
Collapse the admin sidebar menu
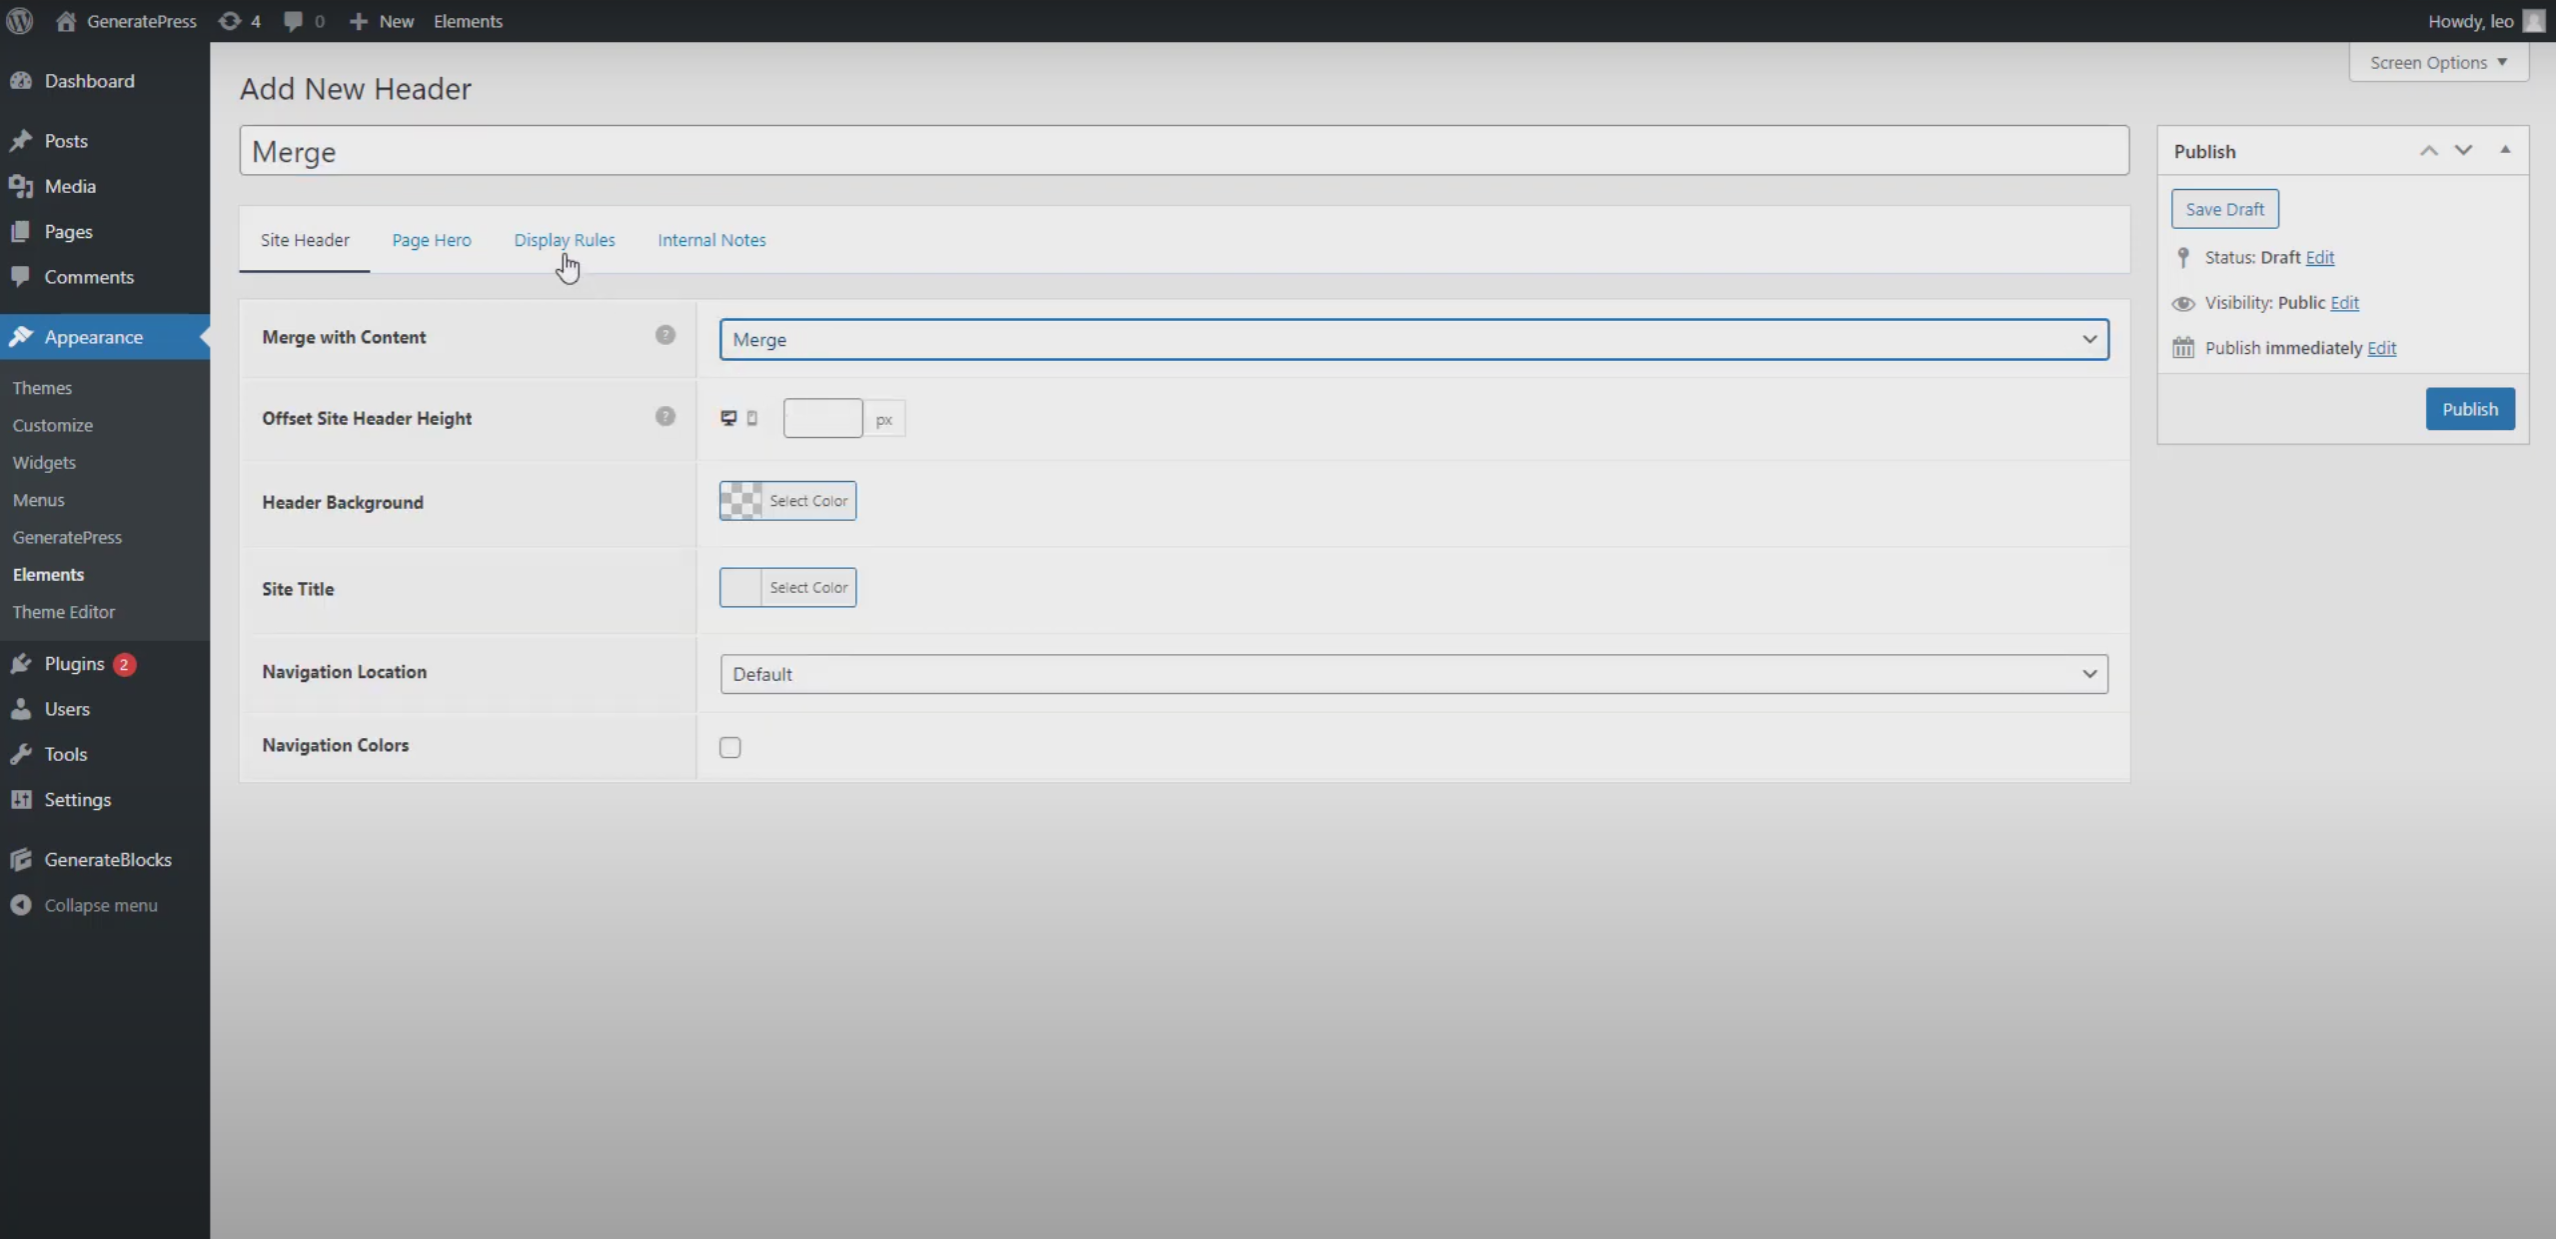100,905
